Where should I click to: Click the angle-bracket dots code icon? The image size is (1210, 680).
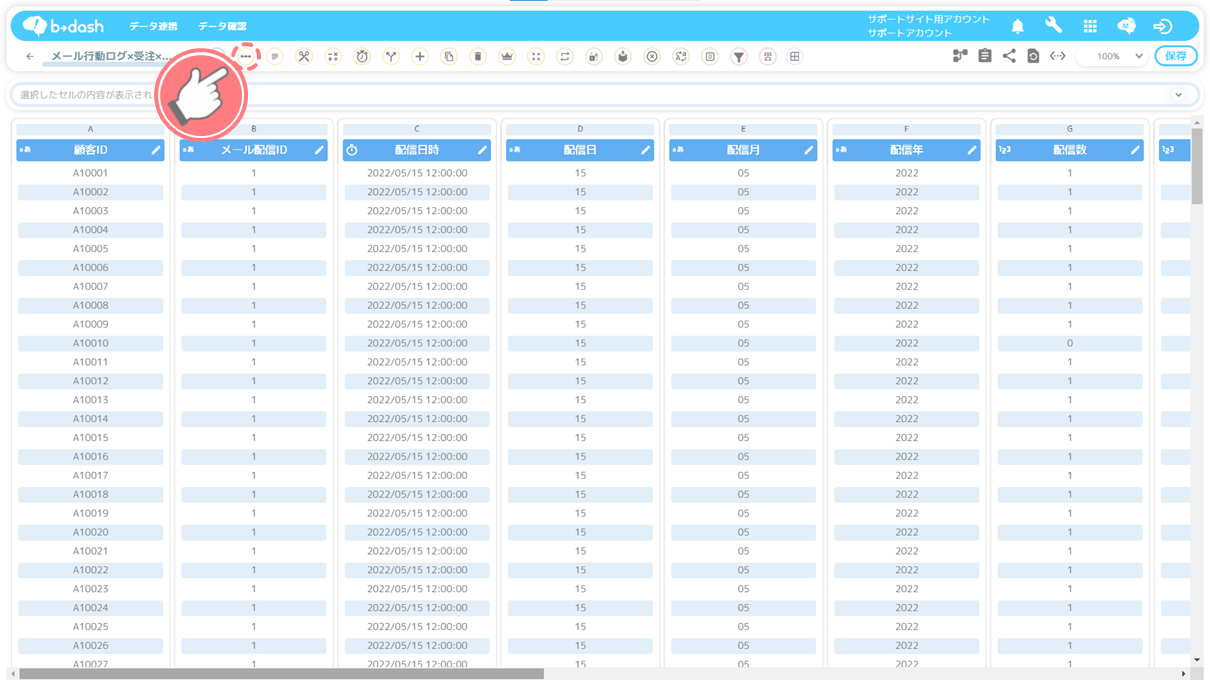[1058, 56]
